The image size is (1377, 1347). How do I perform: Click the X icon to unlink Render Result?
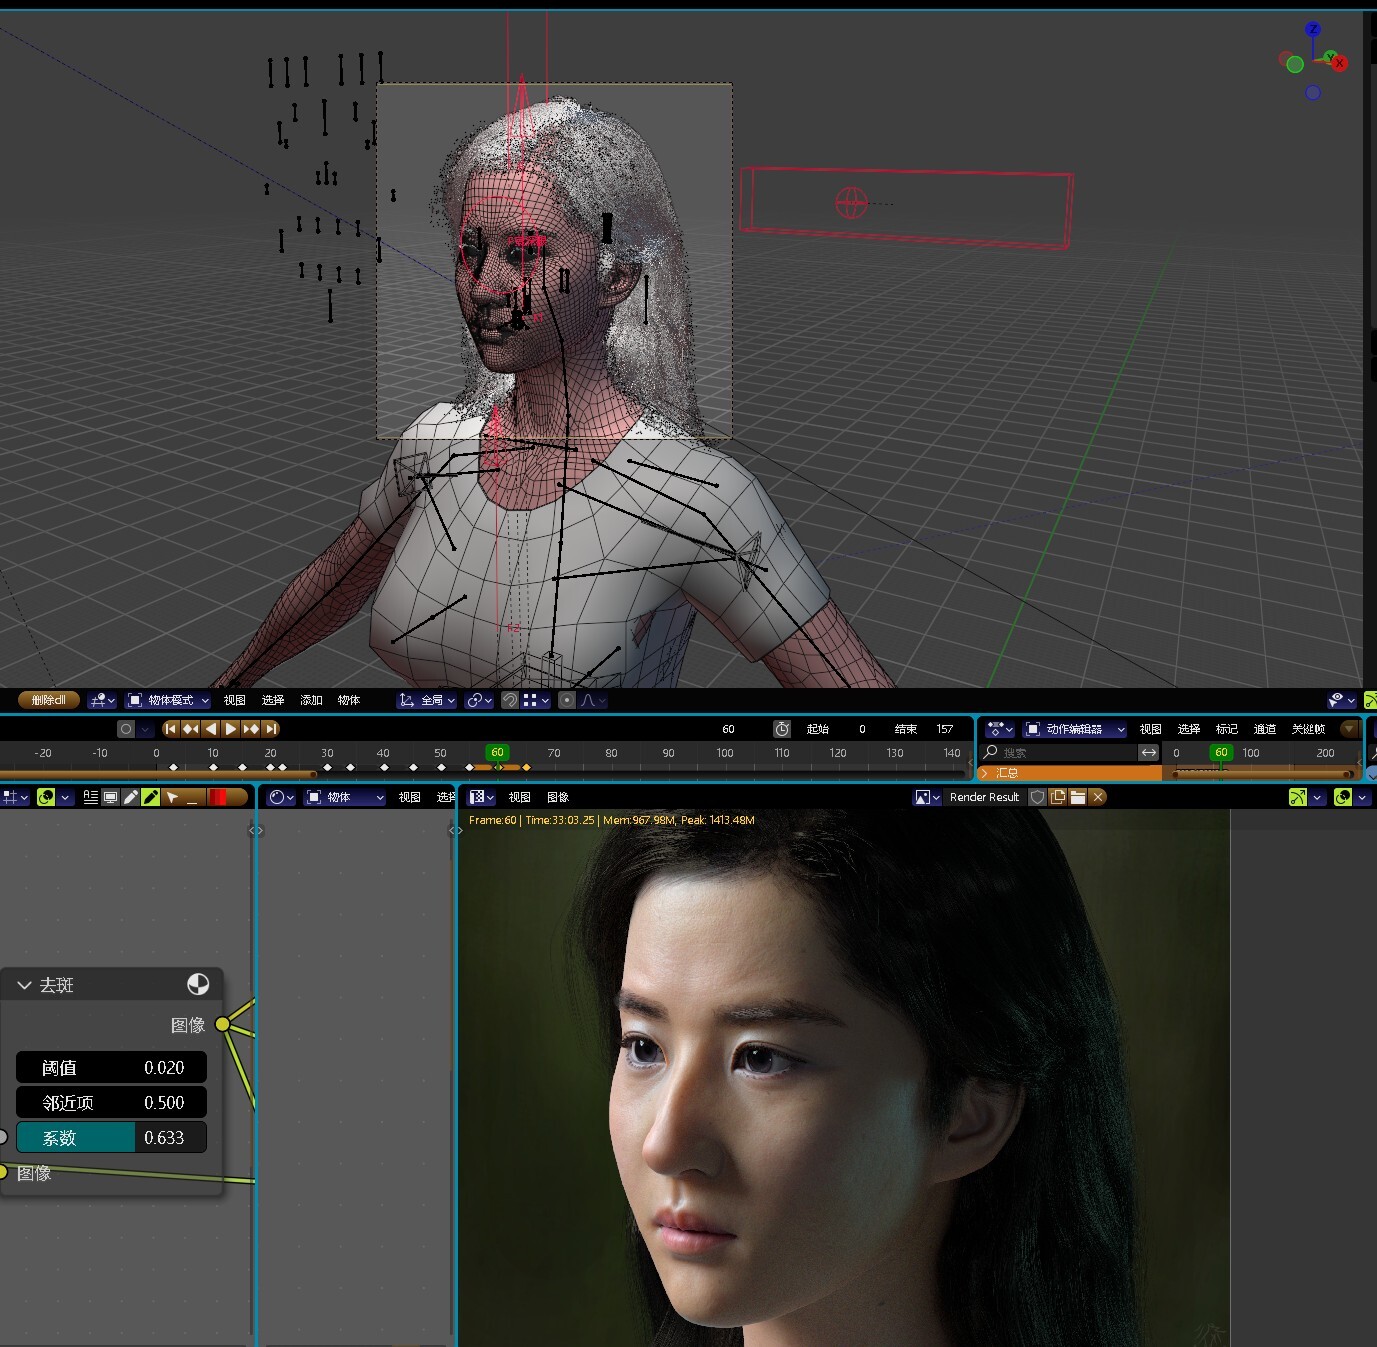point(1097,797)
